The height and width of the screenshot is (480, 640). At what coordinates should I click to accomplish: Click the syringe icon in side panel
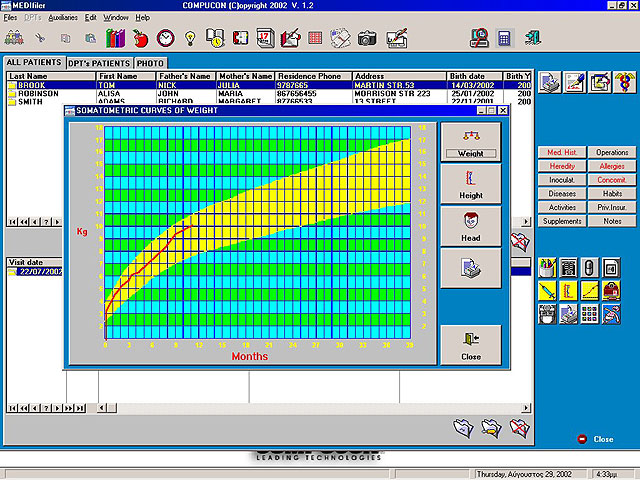point(547,291)
